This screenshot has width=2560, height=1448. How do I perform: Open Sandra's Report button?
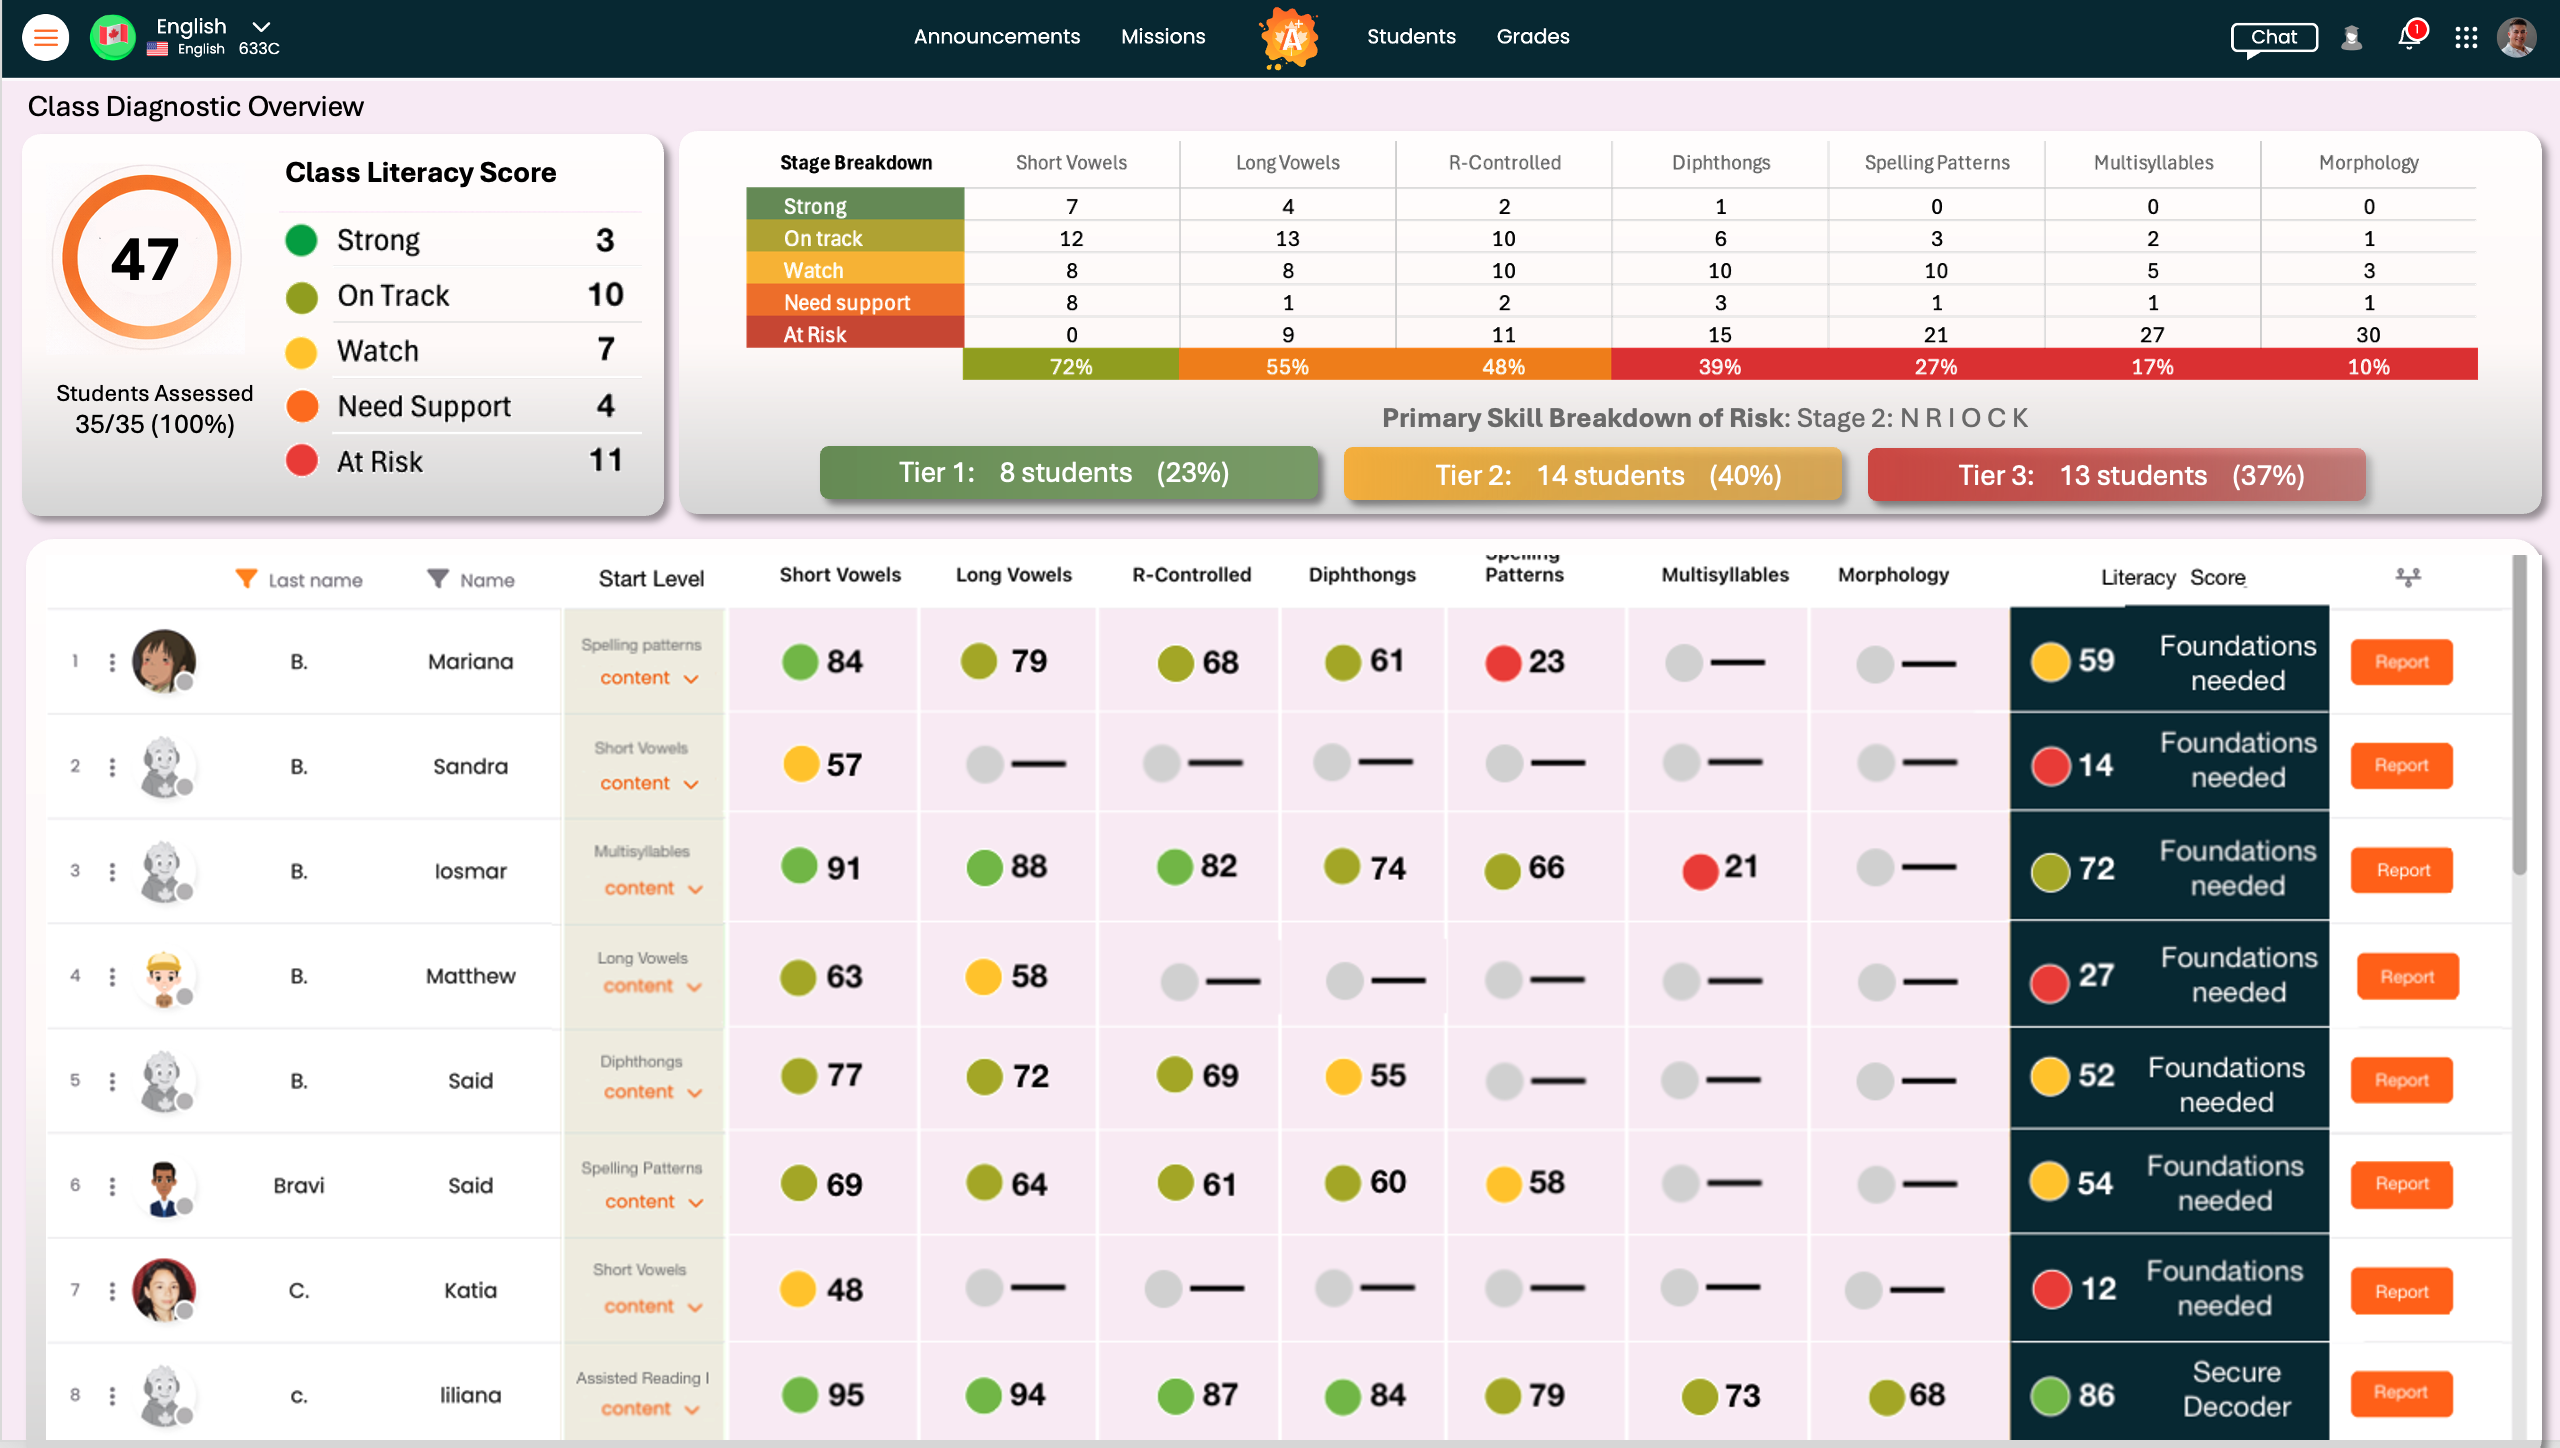tap(2401, 765)
